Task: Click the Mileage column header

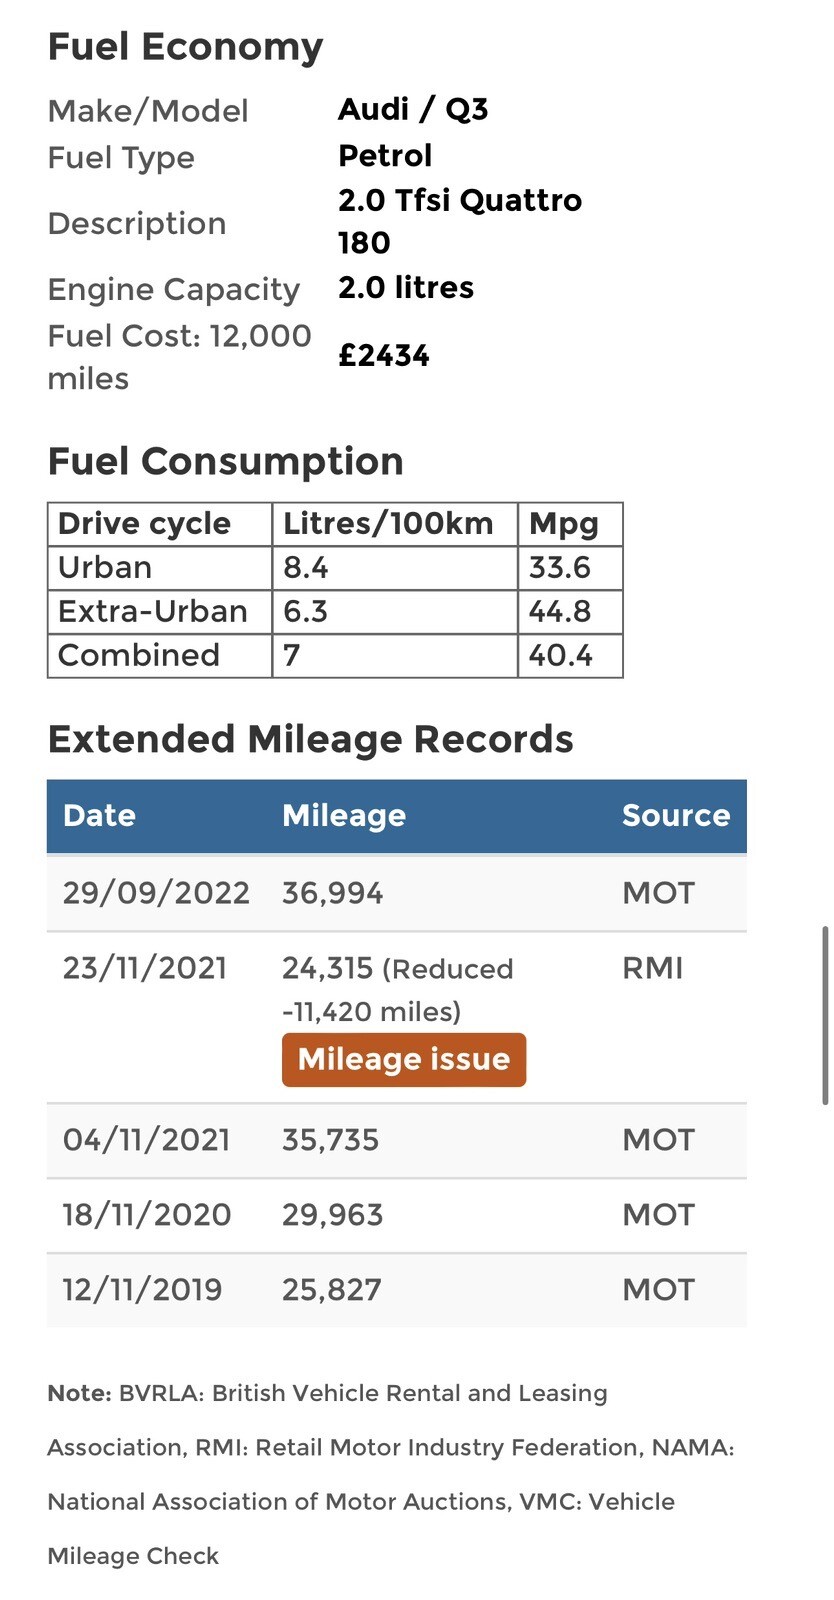Action: pos(344,815)
